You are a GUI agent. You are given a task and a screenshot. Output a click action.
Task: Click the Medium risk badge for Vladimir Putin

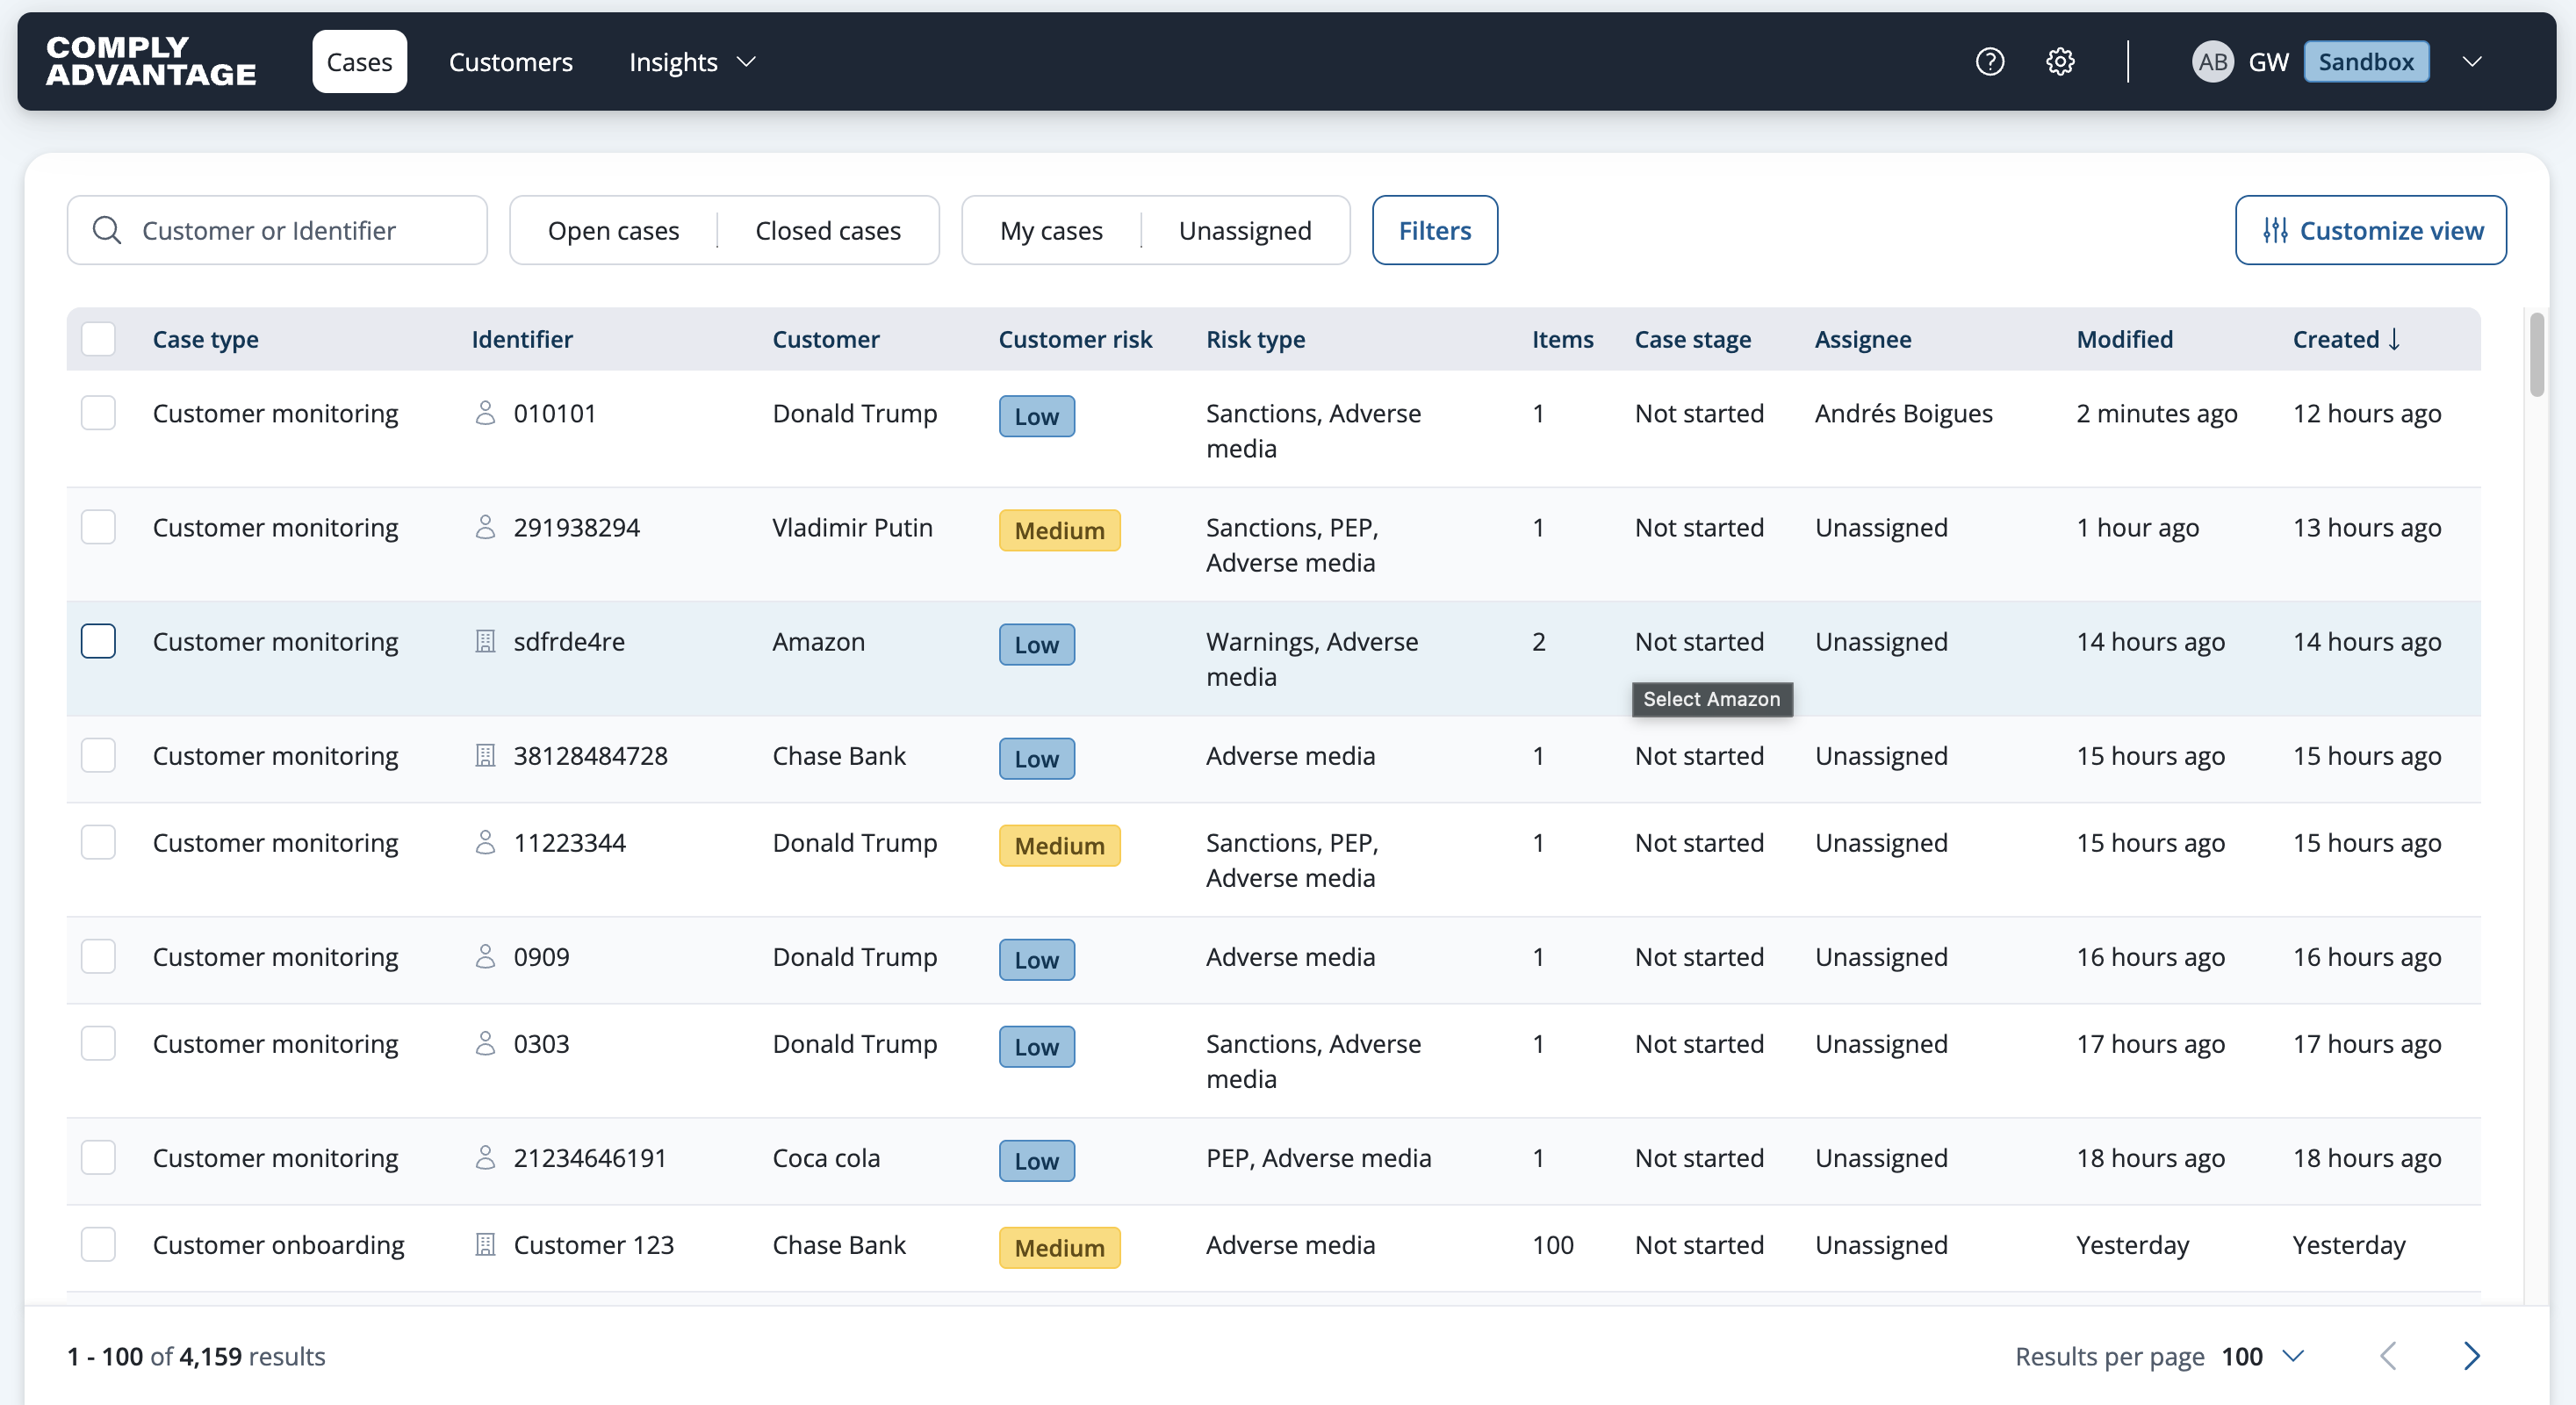[x=1060, y=530]
